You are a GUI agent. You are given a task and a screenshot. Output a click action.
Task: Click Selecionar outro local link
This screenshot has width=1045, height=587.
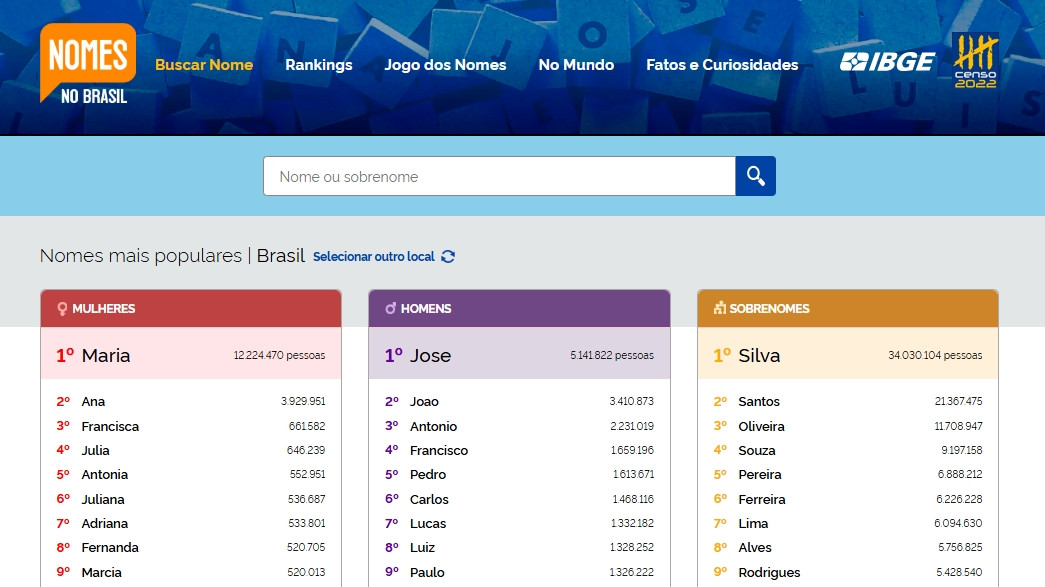(x=374, y=257)
